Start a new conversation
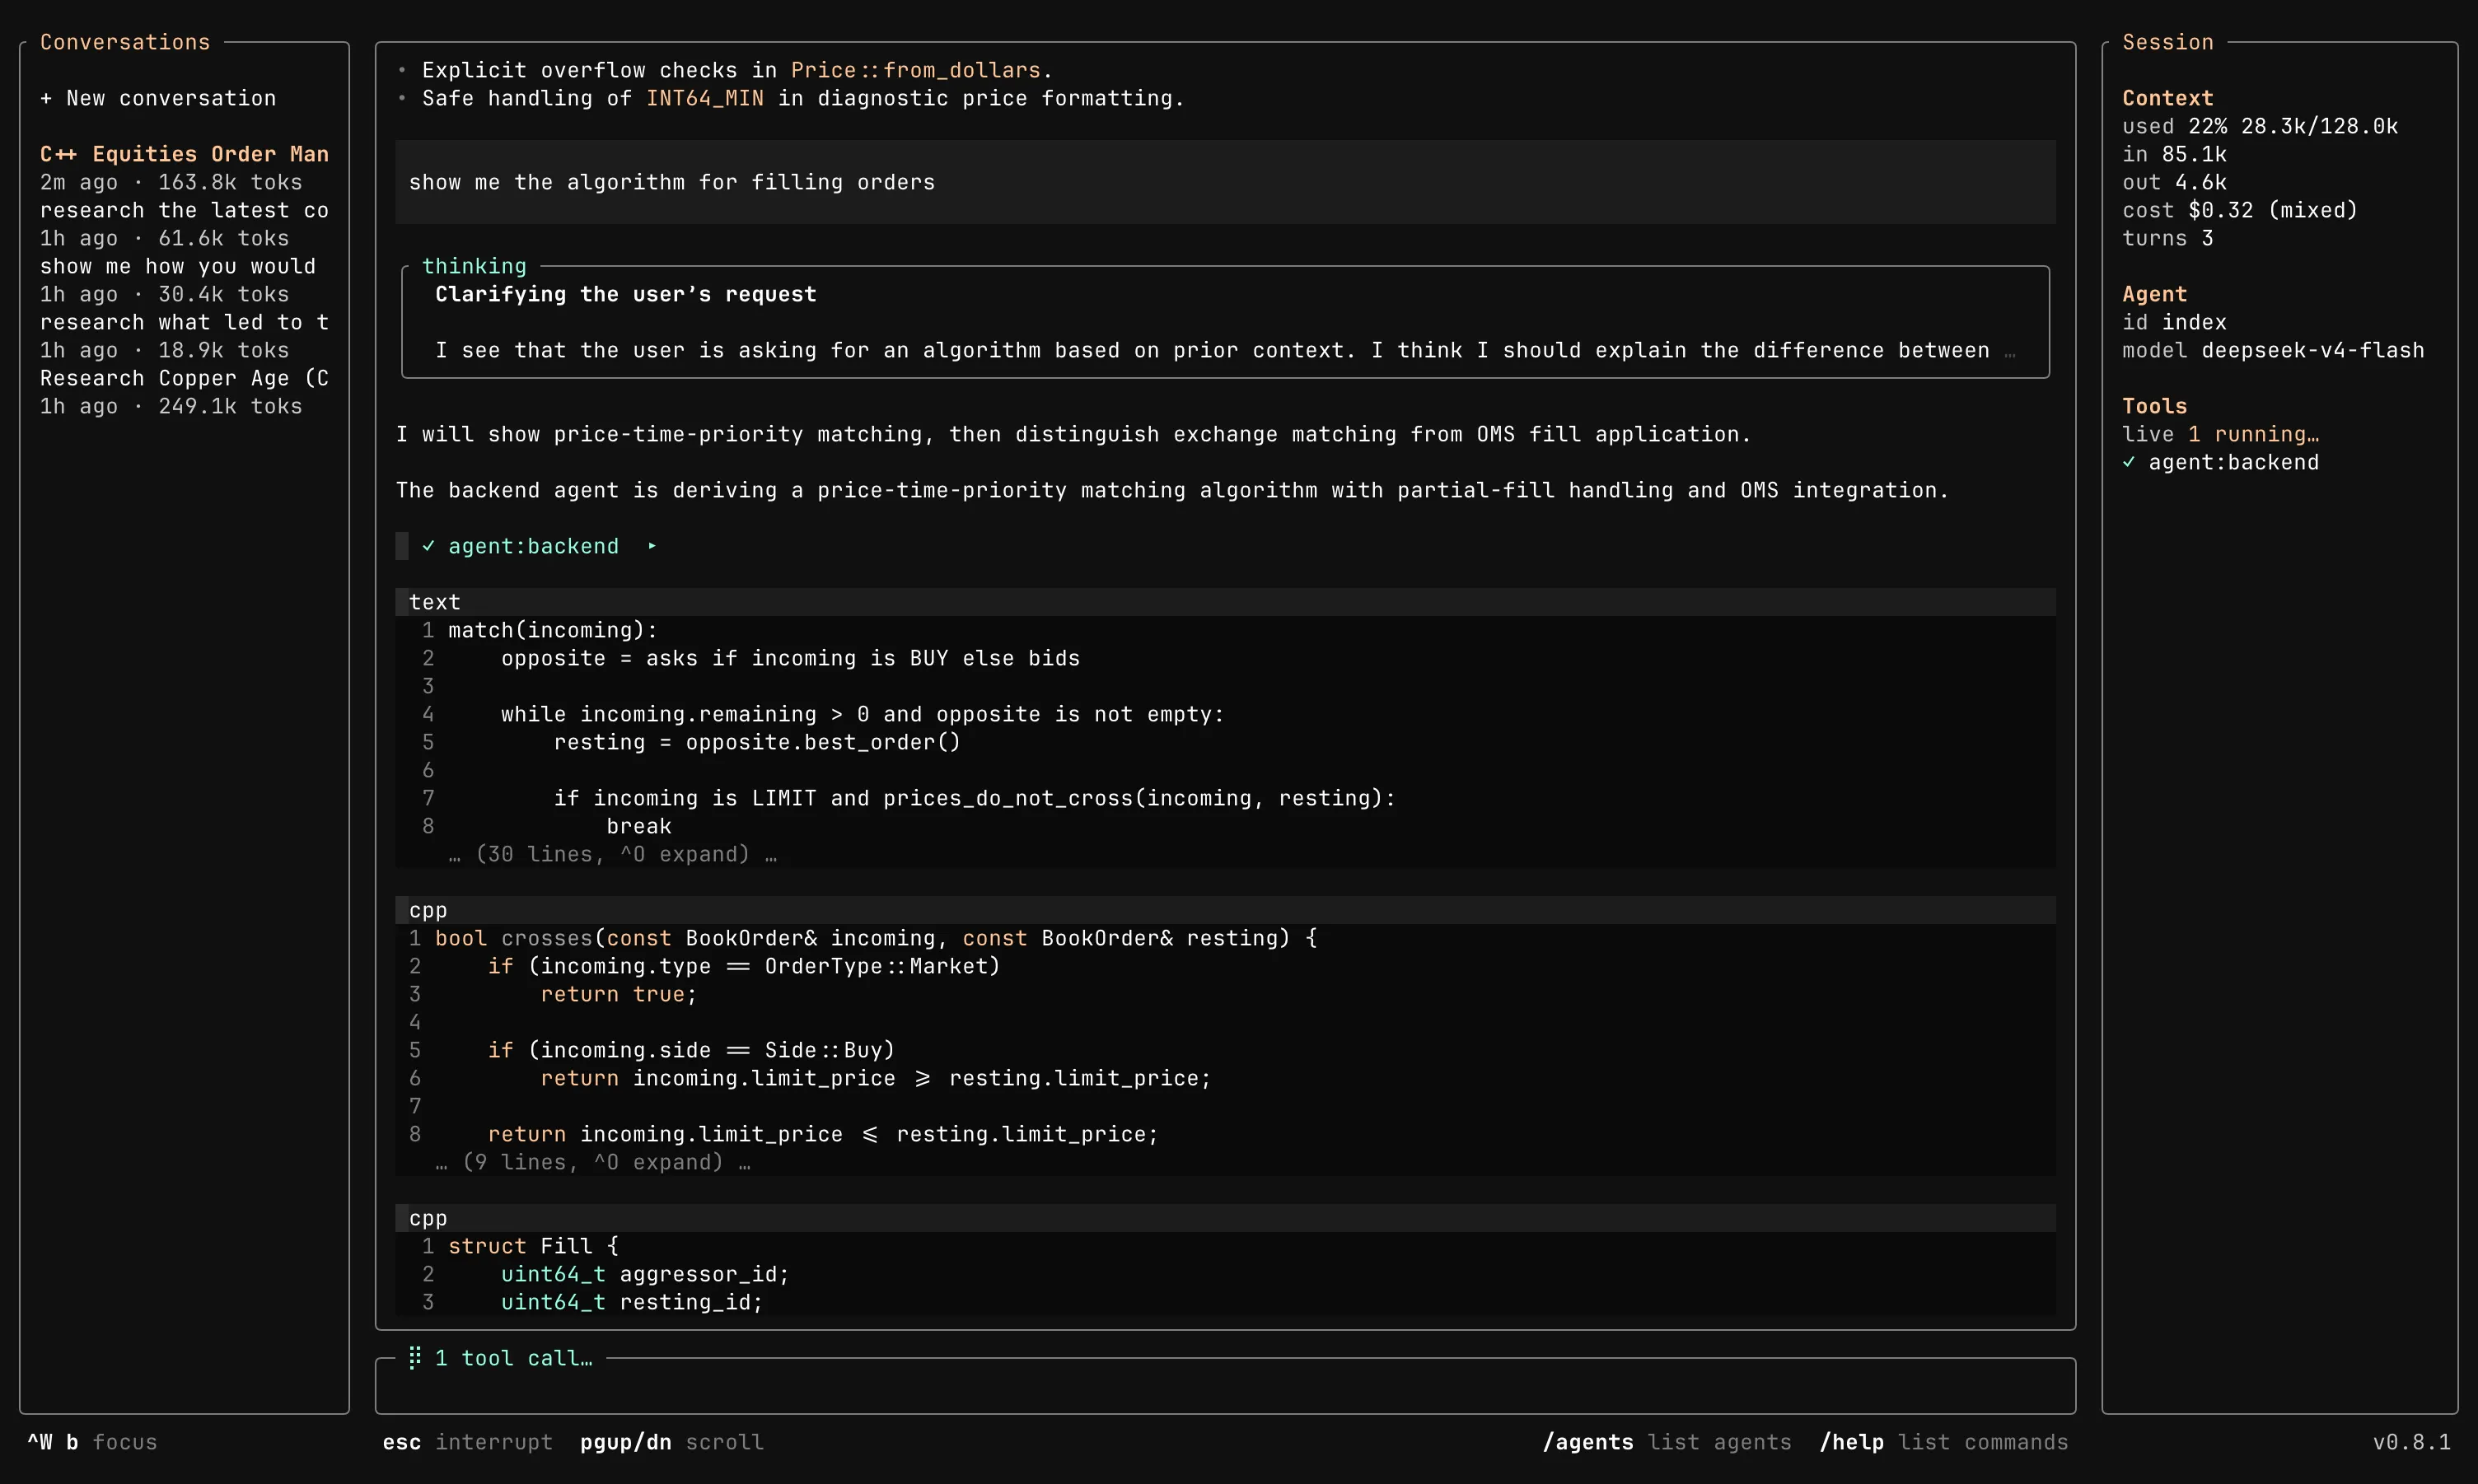2478x1484 pixels. tap(158, 98)
